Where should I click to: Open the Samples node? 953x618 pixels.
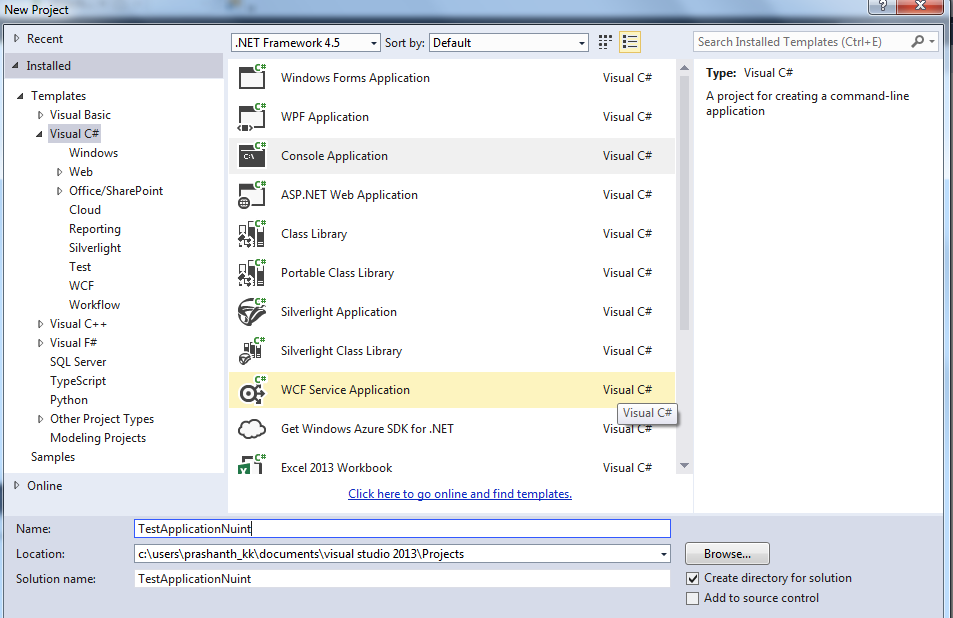(53, 457)
